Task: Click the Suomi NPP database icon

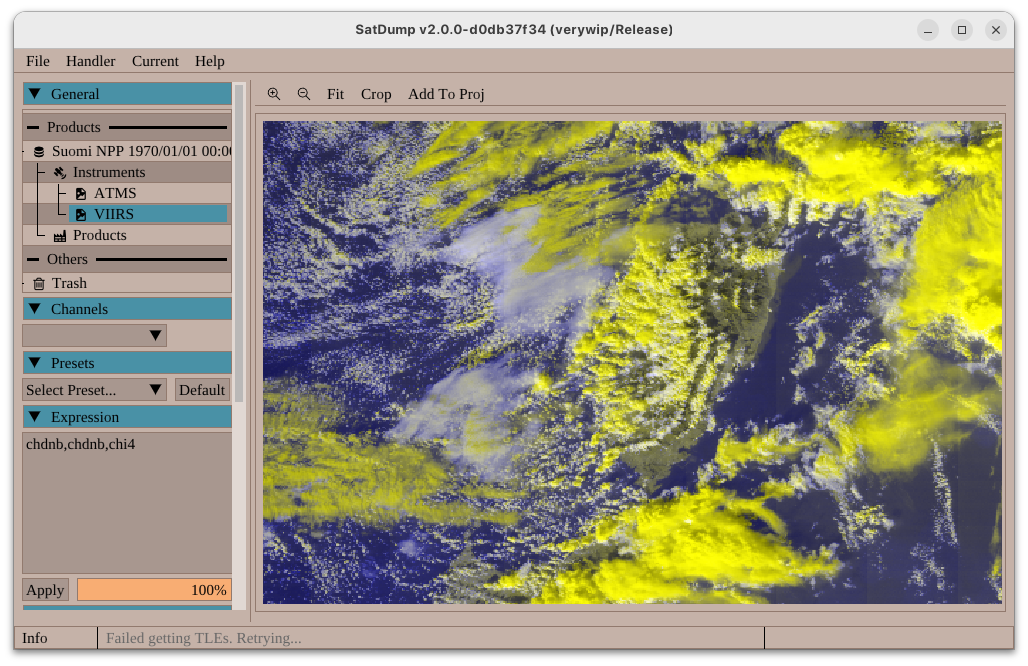Action: click(39, 151)
